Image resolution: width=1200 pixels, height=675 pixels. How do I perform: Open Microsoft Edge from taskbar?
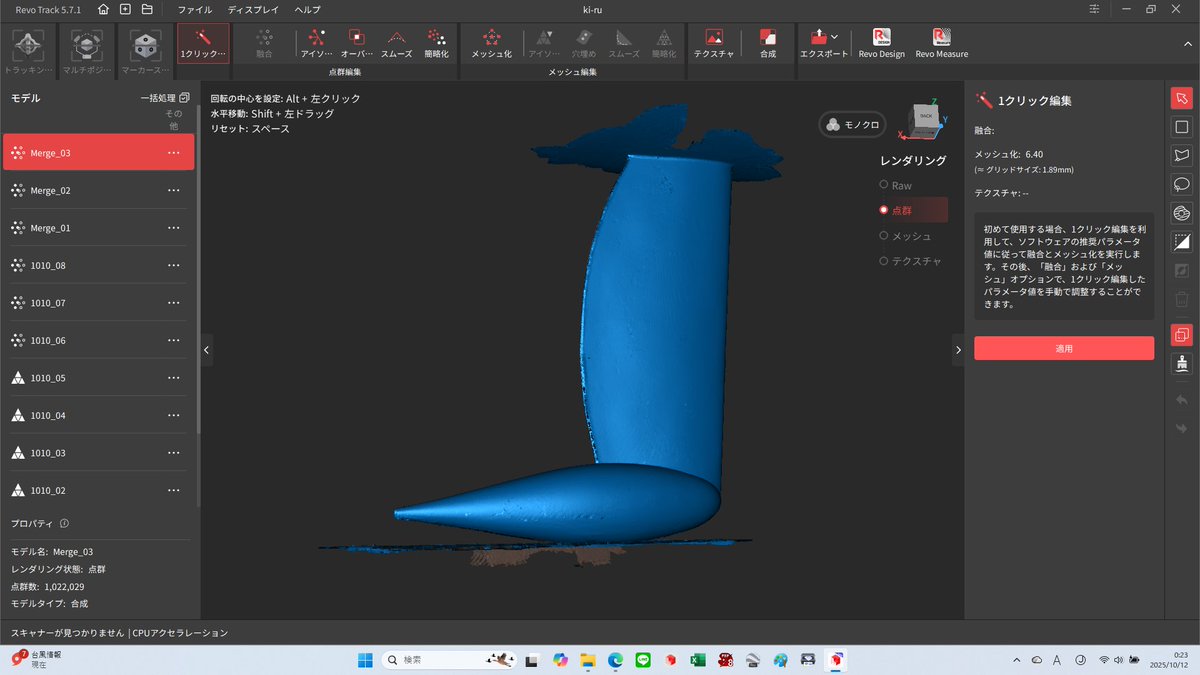click(616, 660)
